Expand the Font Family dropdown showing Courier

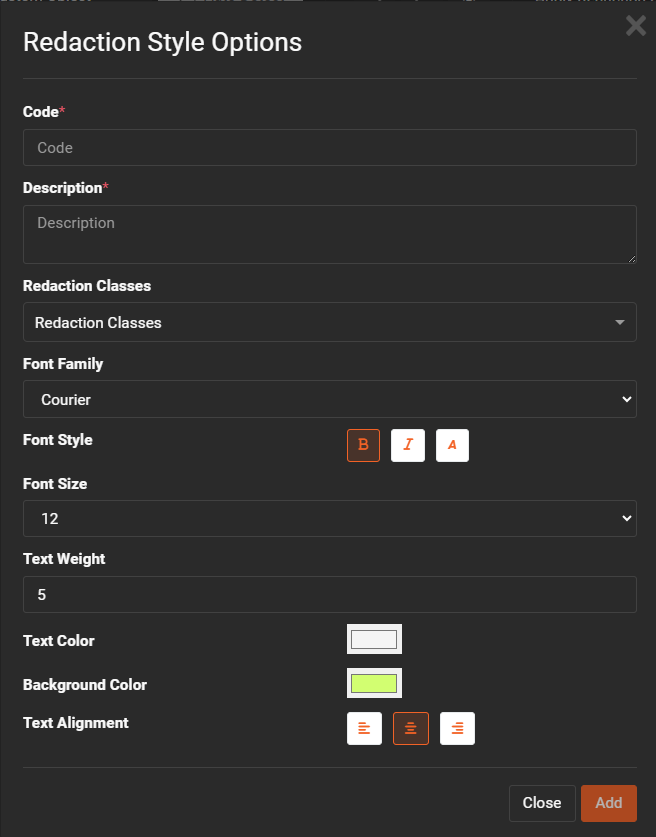pyautogui.click(x=329, y=399)
